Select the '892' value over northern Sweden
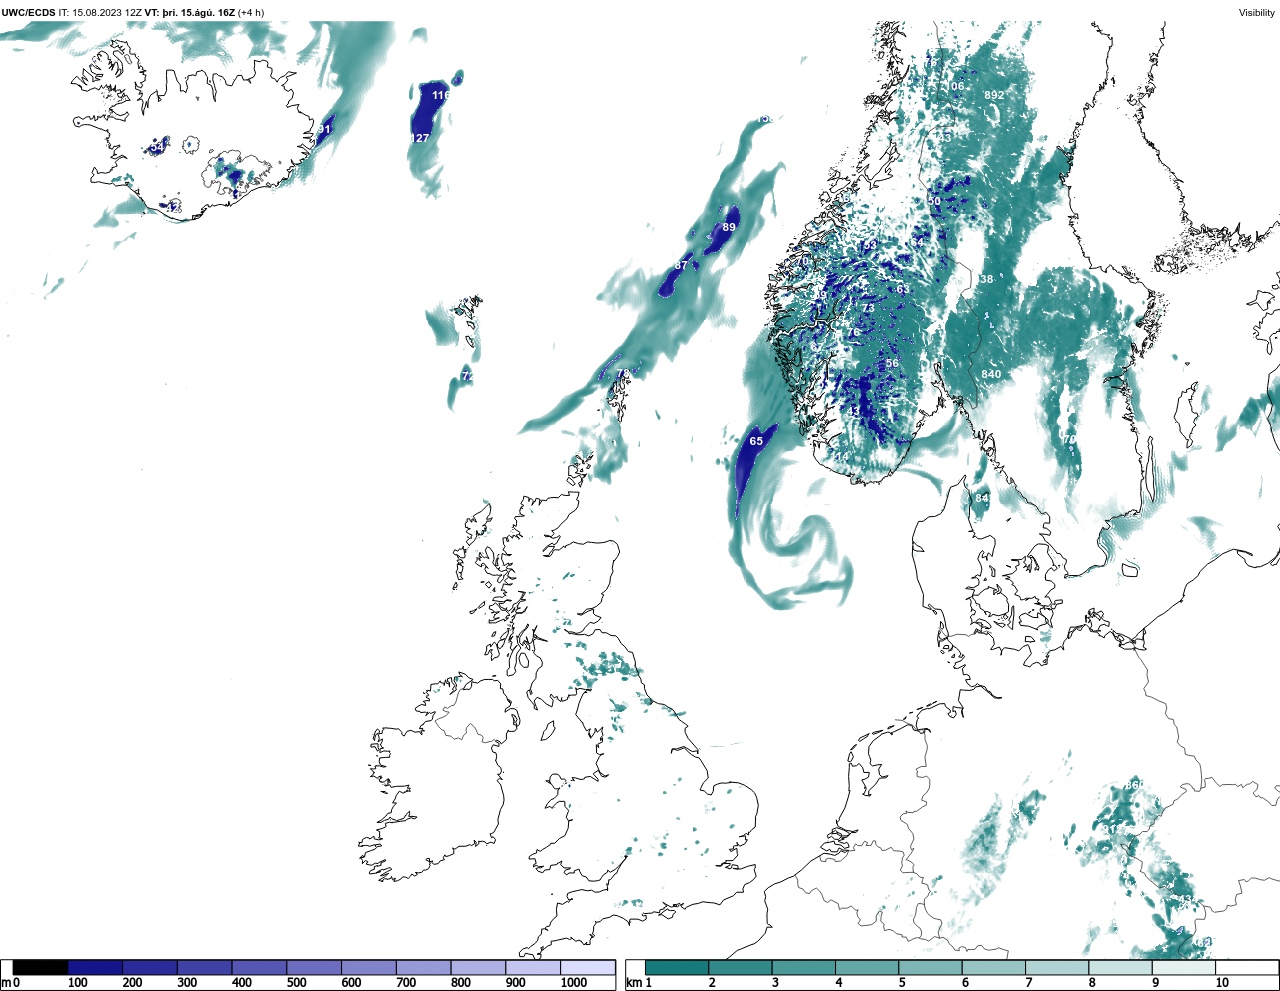 (994, 95)
